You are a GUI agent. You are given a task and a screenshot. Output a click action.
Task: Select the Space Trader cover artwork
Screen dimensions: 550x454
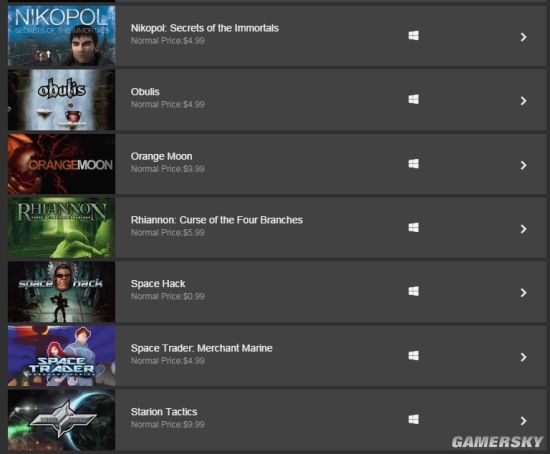click(61, 356)
